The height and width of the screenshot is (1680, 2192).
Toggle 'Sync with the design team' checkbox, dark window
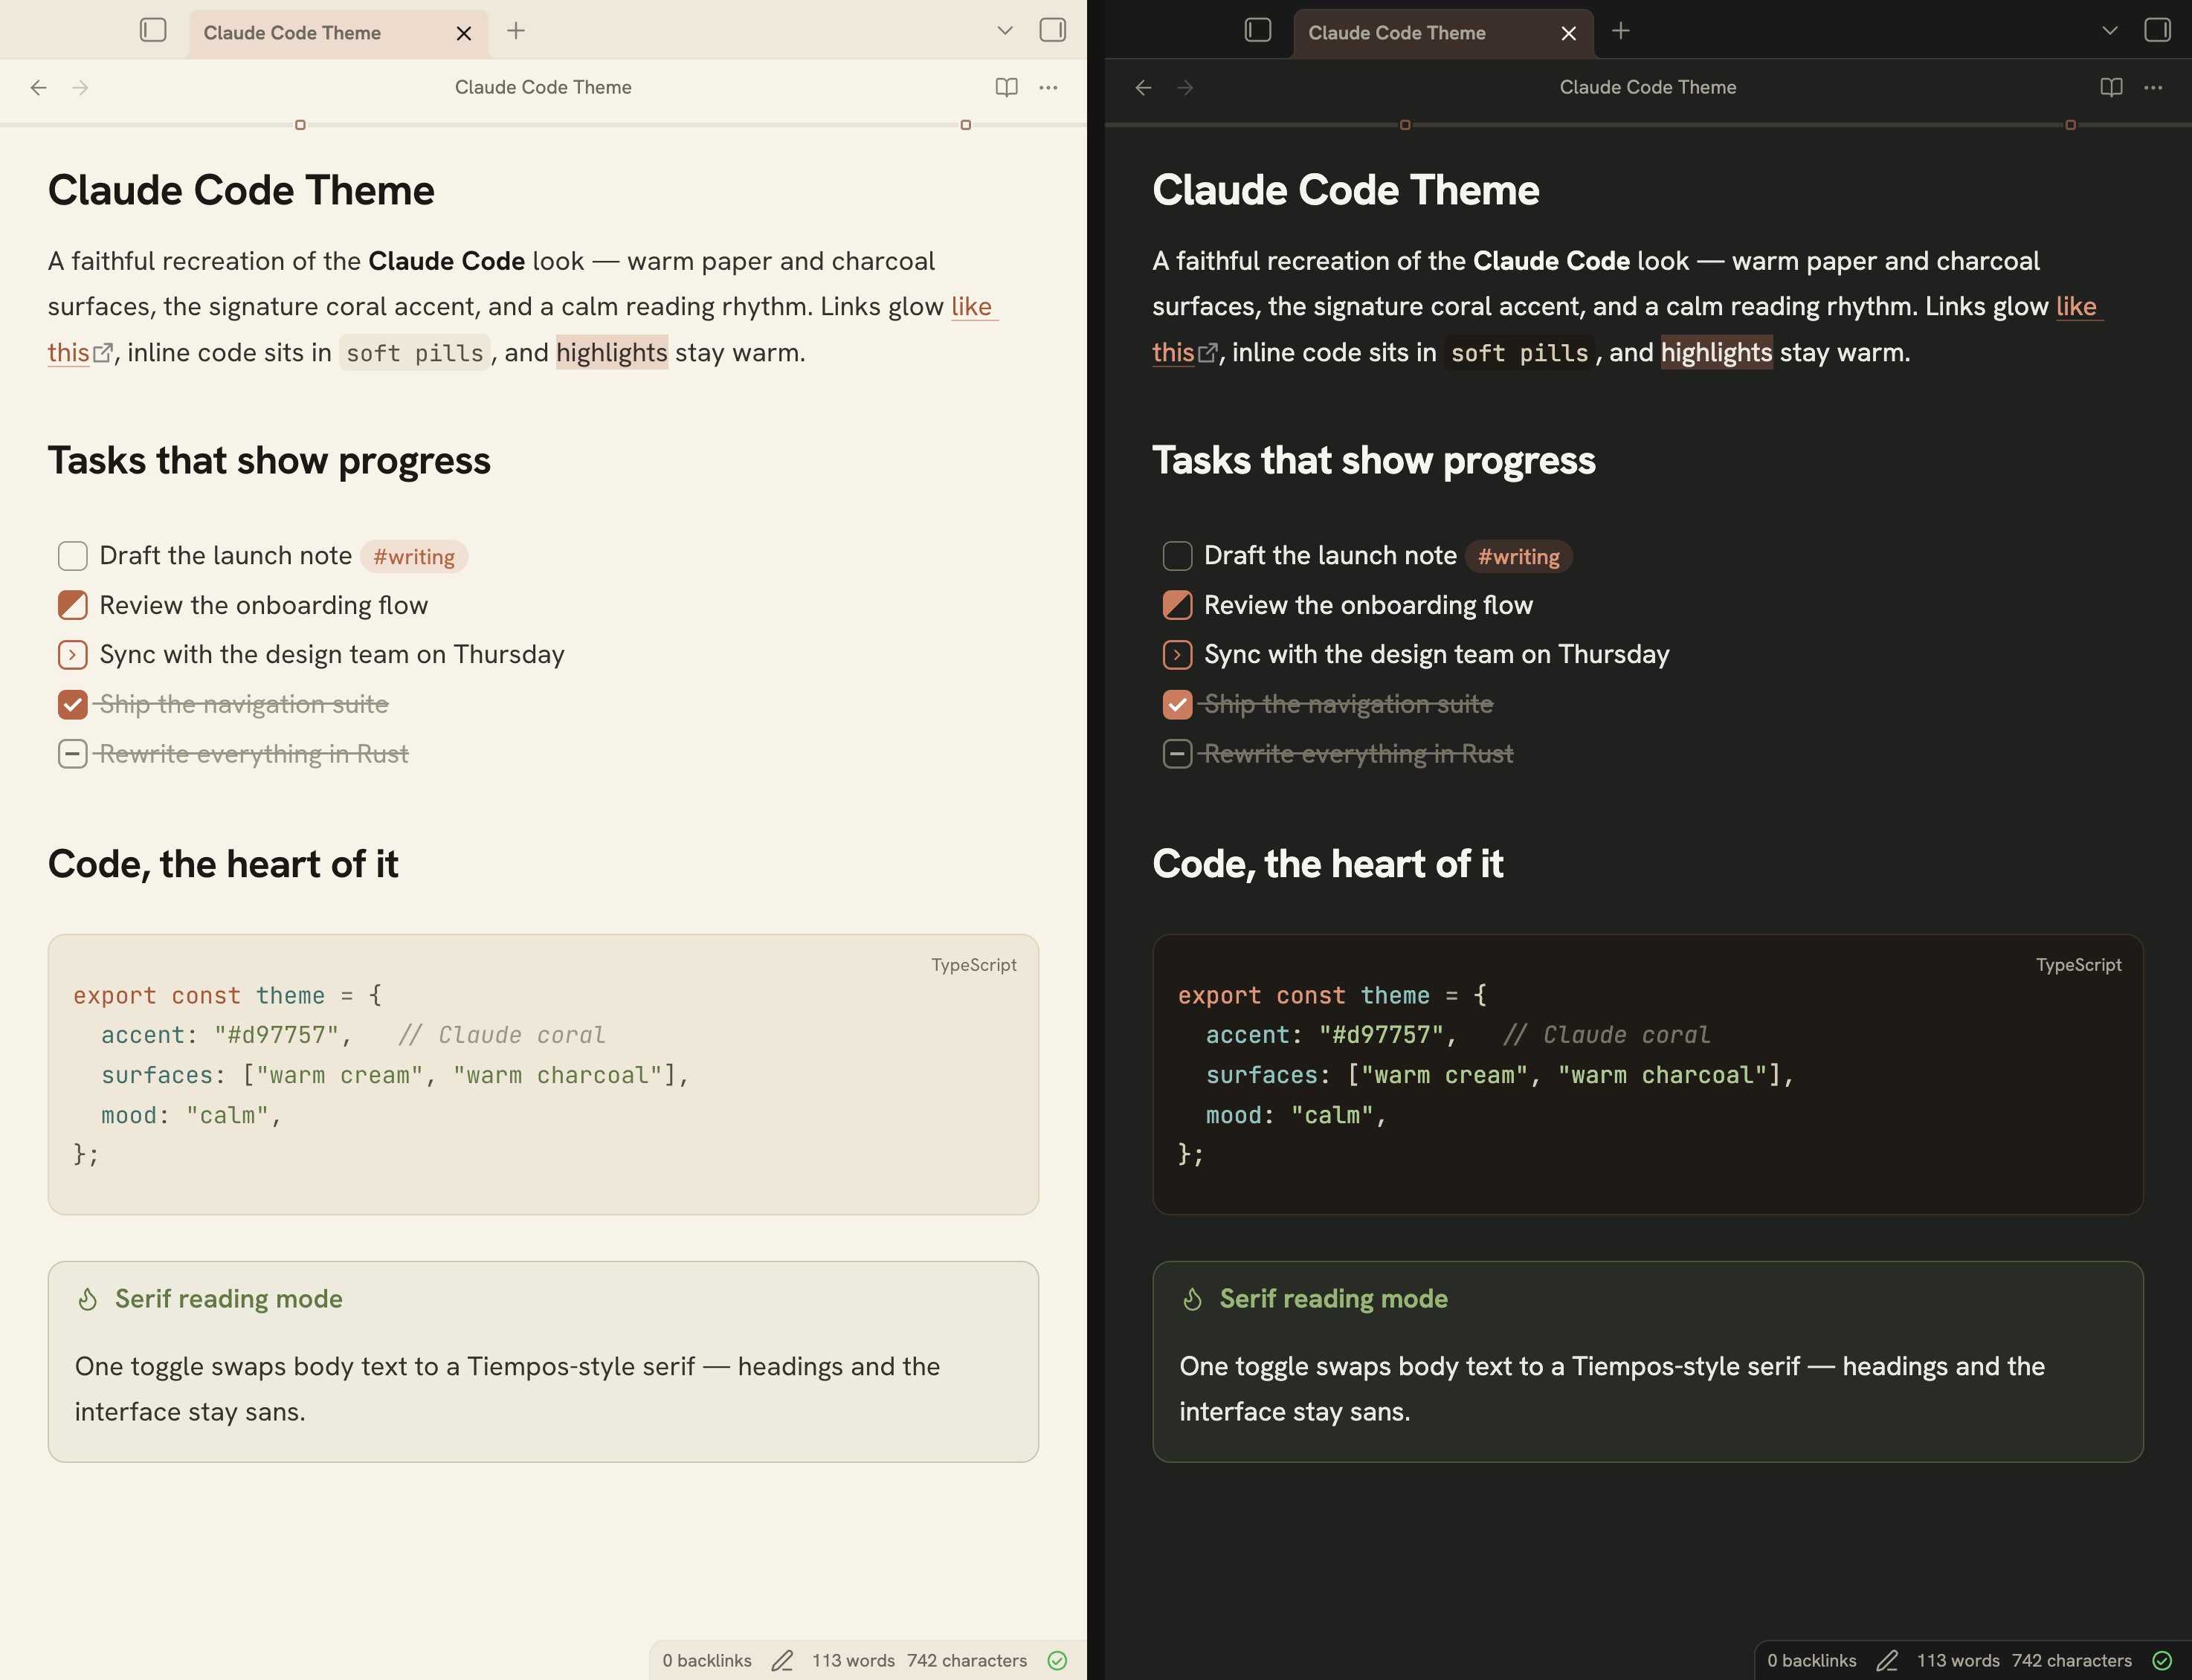tap(1178, 655)
